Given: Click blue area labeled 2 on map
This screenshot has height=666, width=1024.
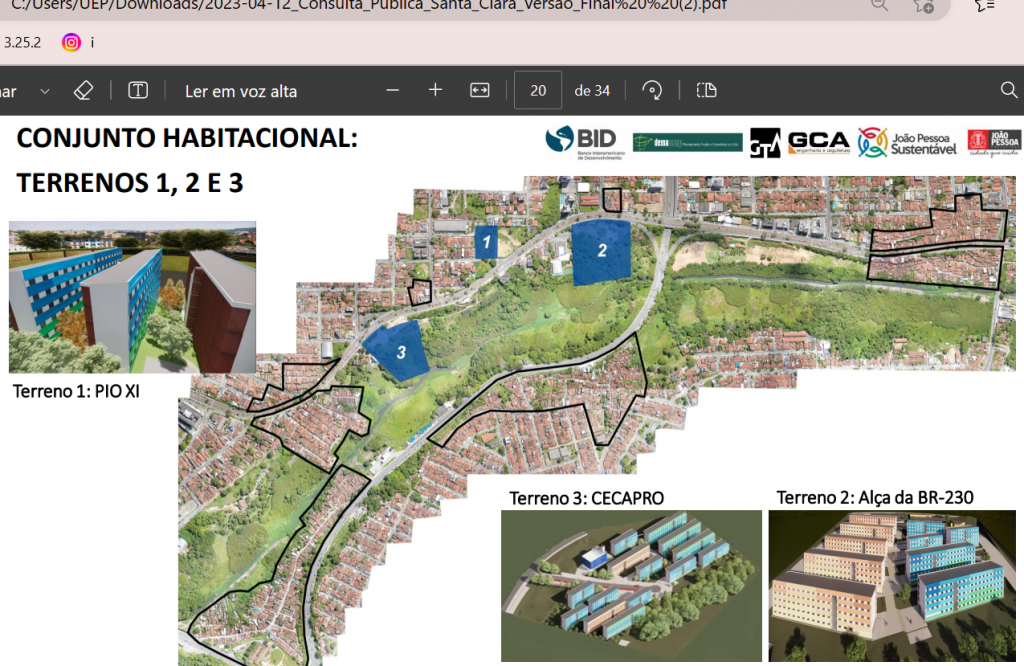Looking at the screenshot, I should 602,251.
